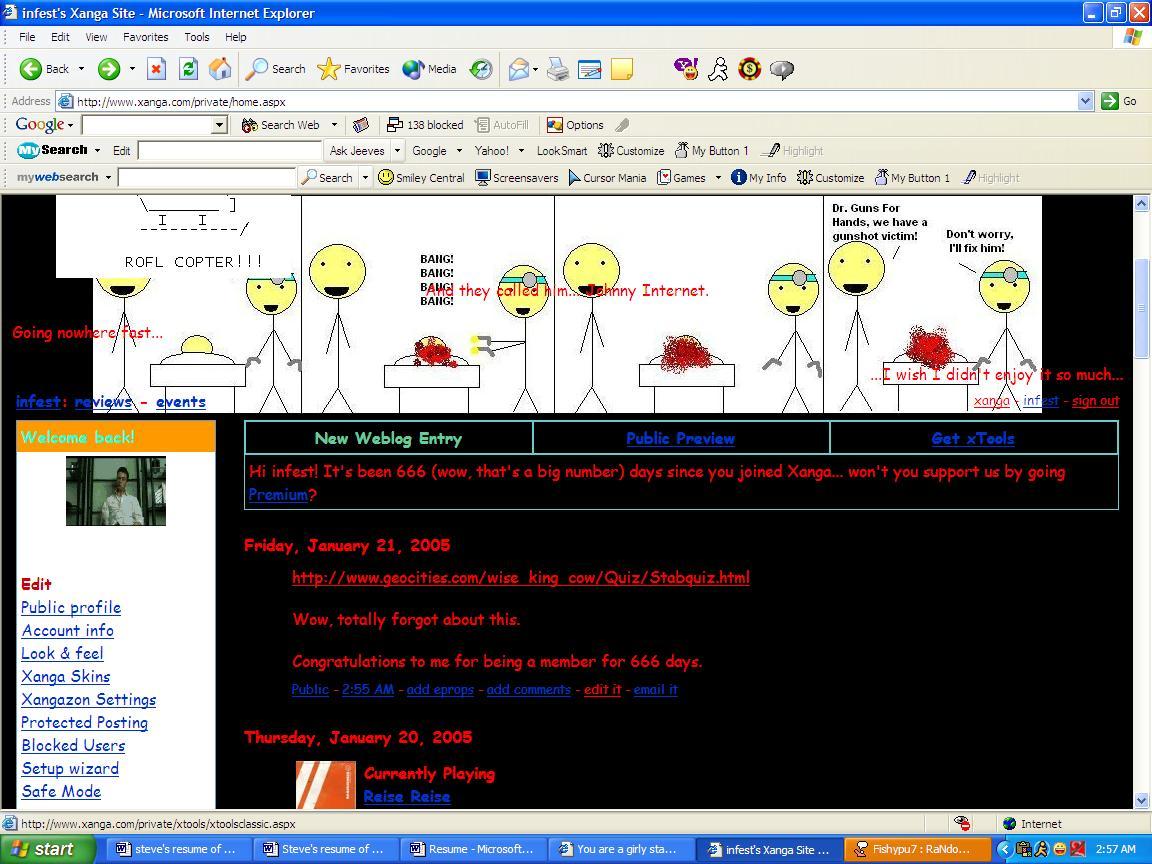1152x864 pixels.
Task: Open the Favorites star button
Action: click(353, 69)
